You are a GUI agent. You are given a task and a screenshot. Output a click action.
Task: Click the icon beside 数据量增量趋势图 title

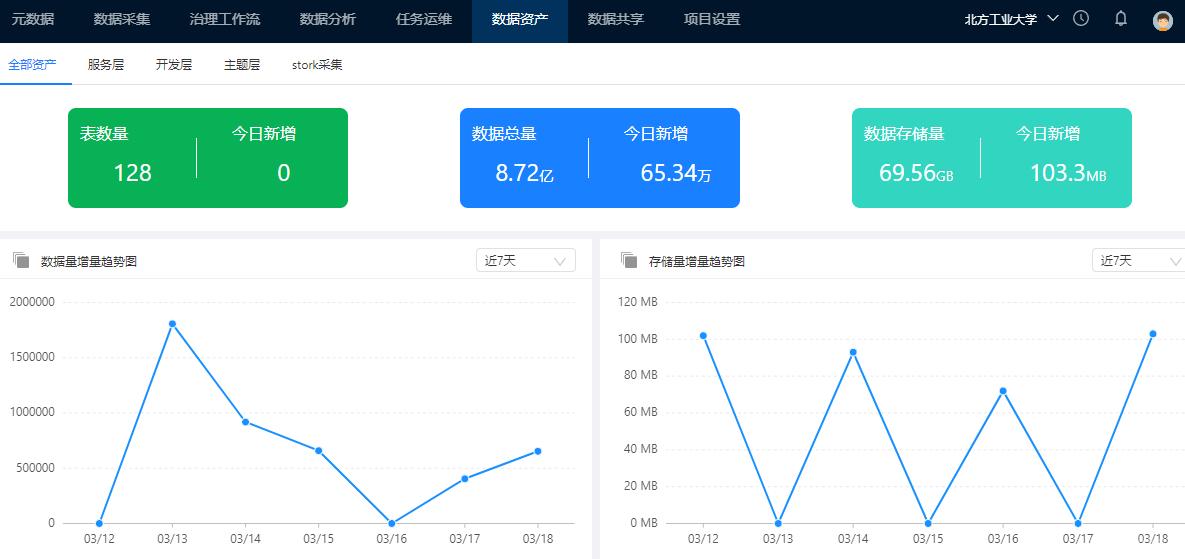coord(21,260)
